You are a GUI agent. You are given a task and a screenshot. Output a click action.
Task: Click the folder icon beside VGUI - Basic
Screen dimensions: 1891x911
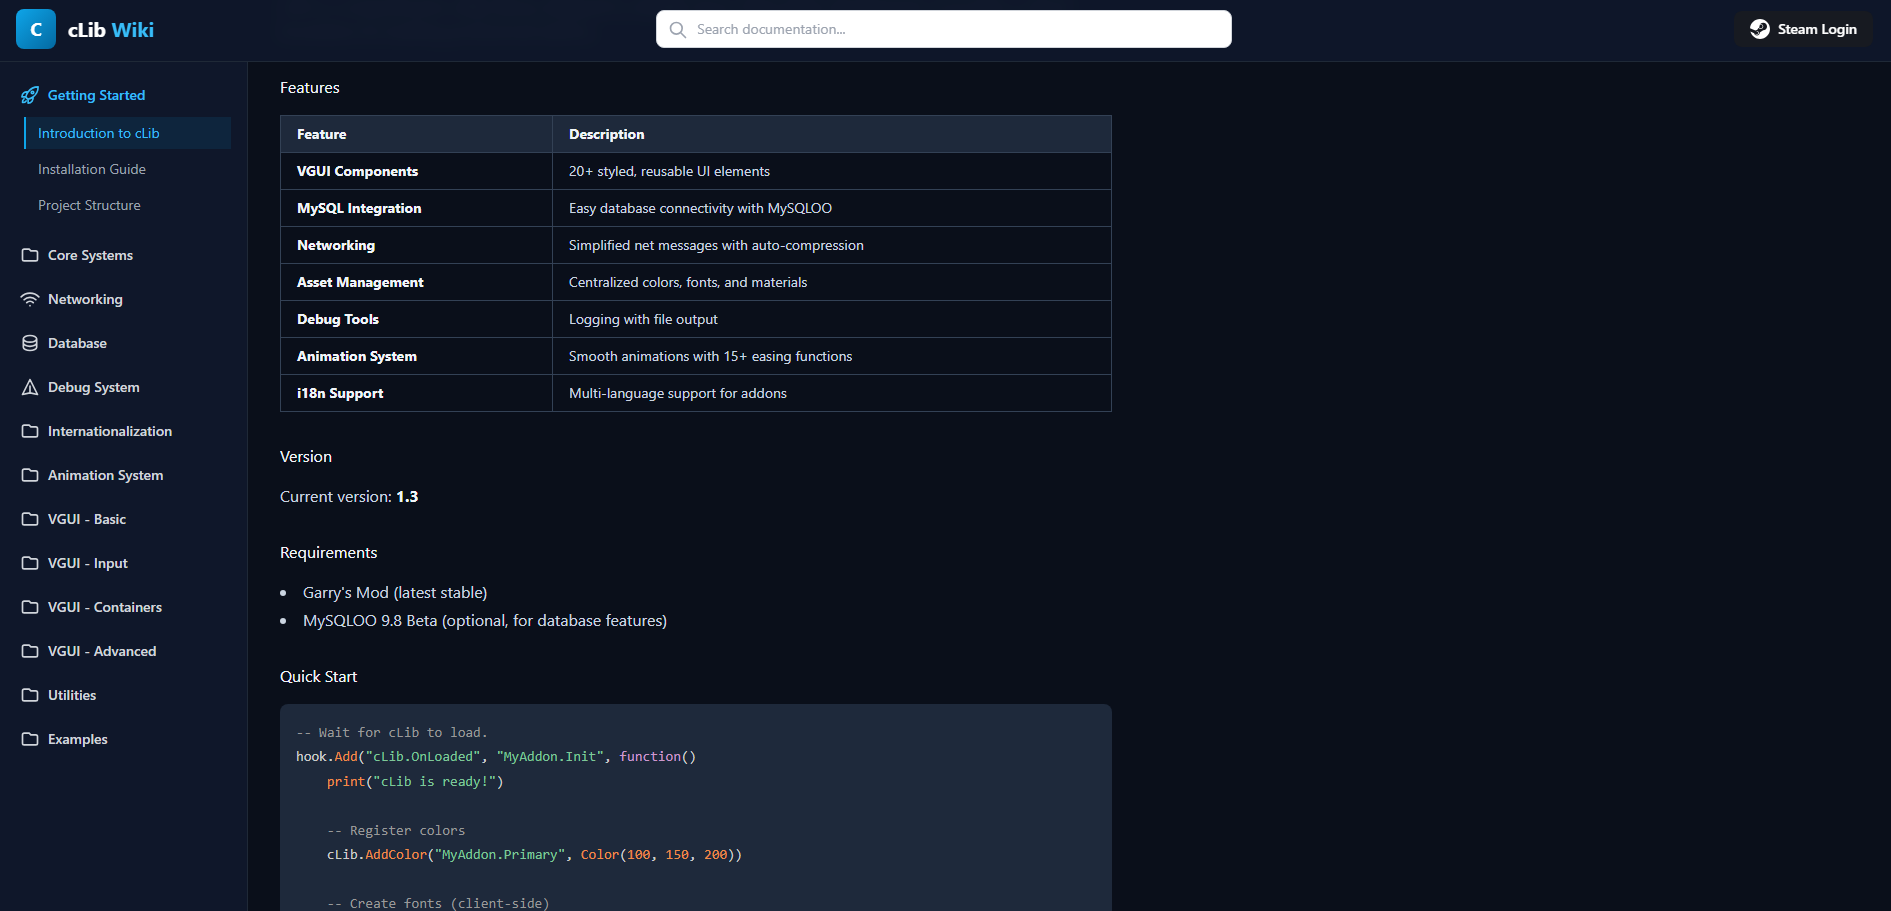(x=30, y=519)
